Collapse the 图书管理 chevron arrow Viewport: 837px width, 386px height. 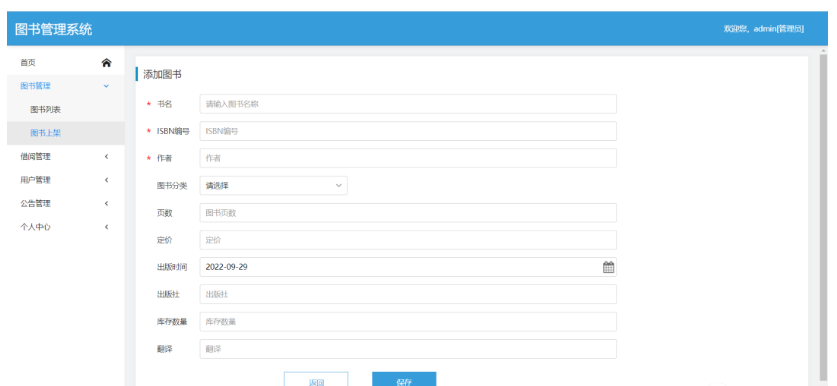click(x=106, y=86)
